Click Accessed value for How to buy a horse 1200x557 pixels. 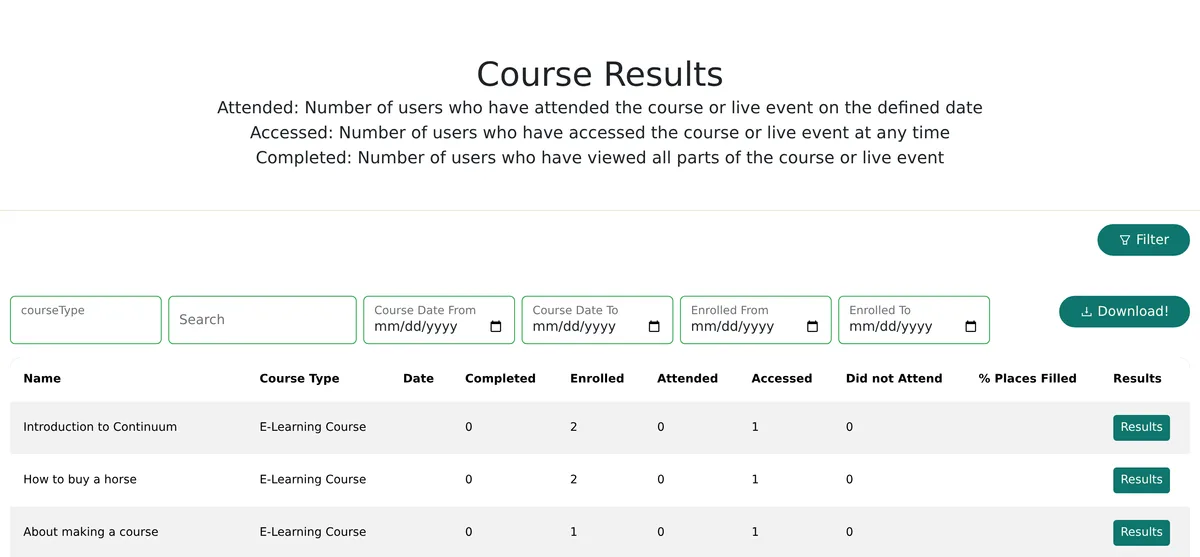755,480
